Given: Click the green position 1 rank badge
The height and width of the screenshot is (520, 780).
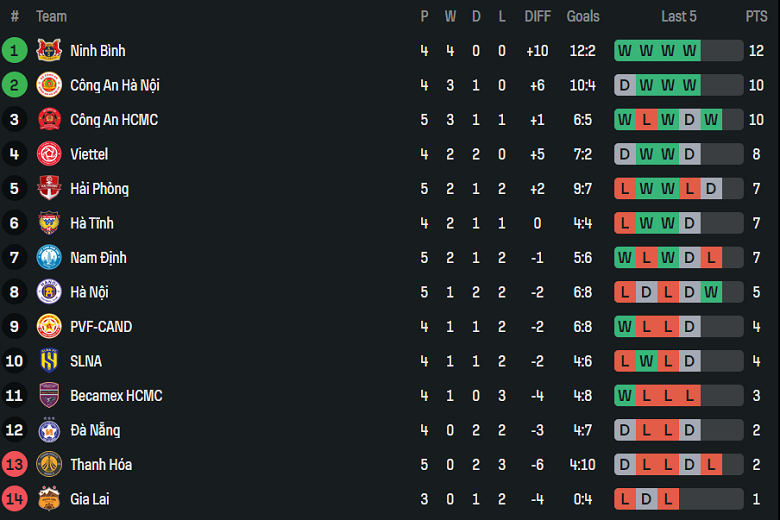Looking at the screenshot, I should coord(14,51).
